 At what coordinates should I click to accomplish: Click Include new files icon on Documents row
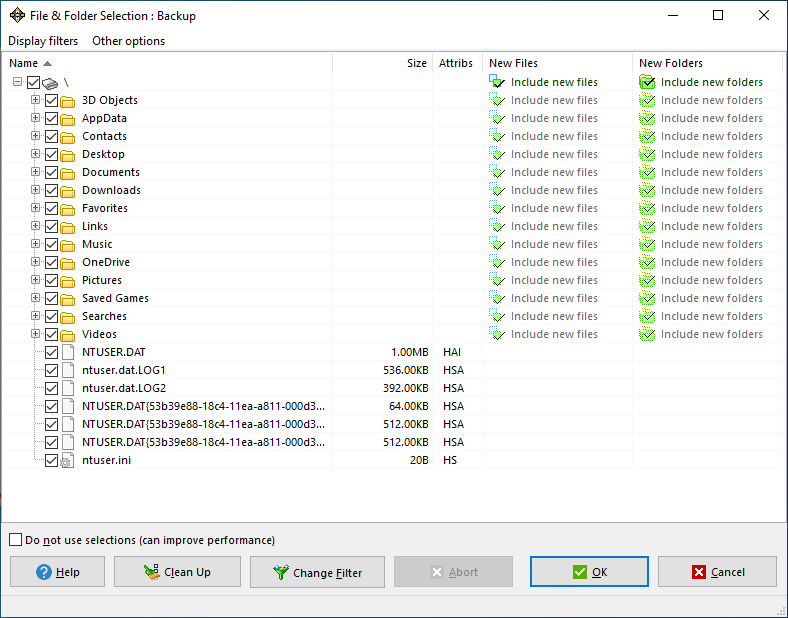[x=497, y=172]
